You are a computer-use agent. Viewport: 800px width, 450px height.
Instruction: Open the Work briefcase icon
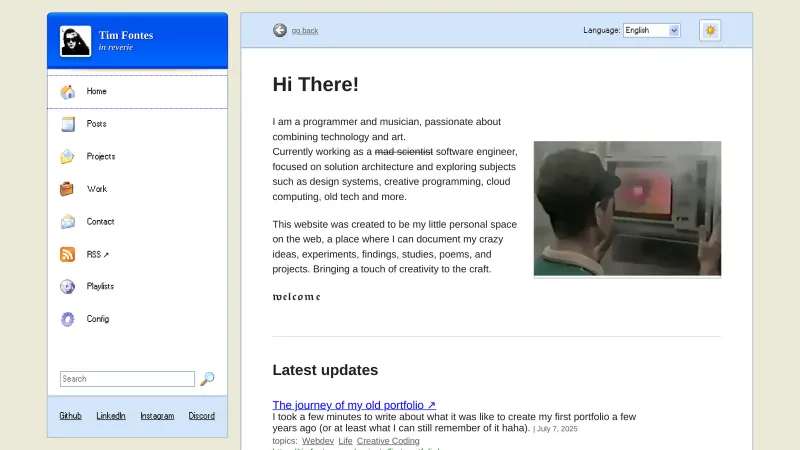tap(68, 189)
